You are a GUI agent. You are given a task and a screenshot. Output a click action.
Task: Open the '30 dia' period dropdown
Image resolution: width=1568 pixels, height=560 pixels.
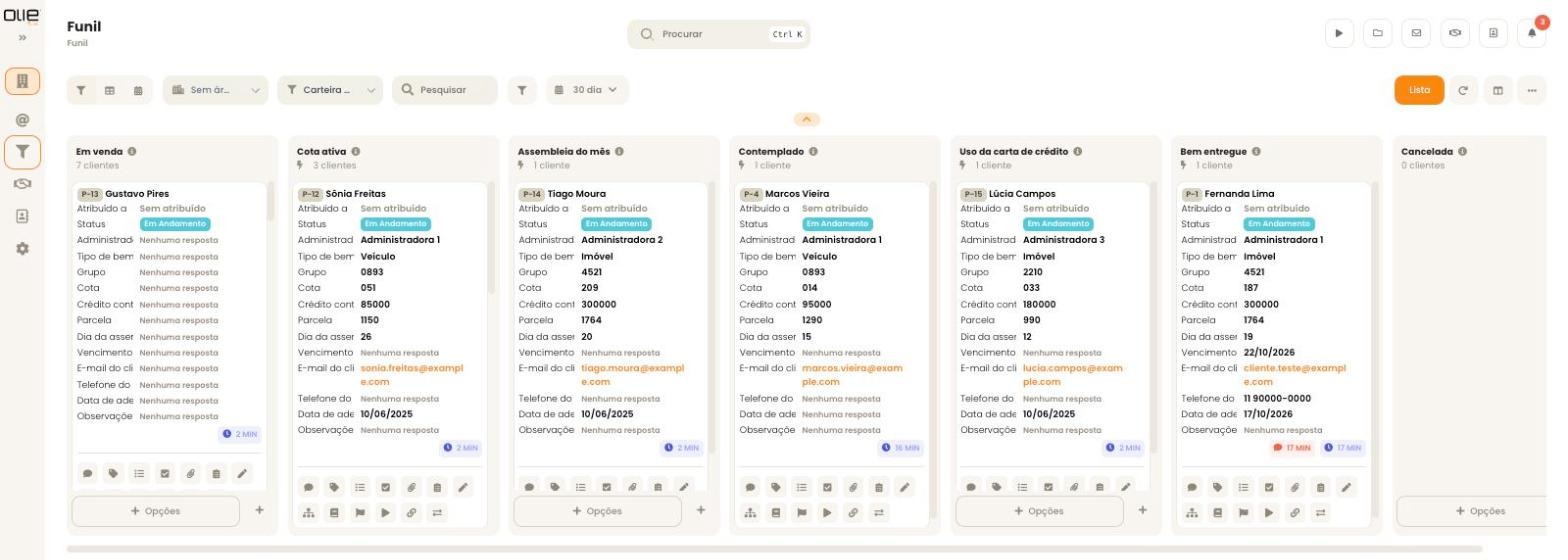(x=587, y=90)
